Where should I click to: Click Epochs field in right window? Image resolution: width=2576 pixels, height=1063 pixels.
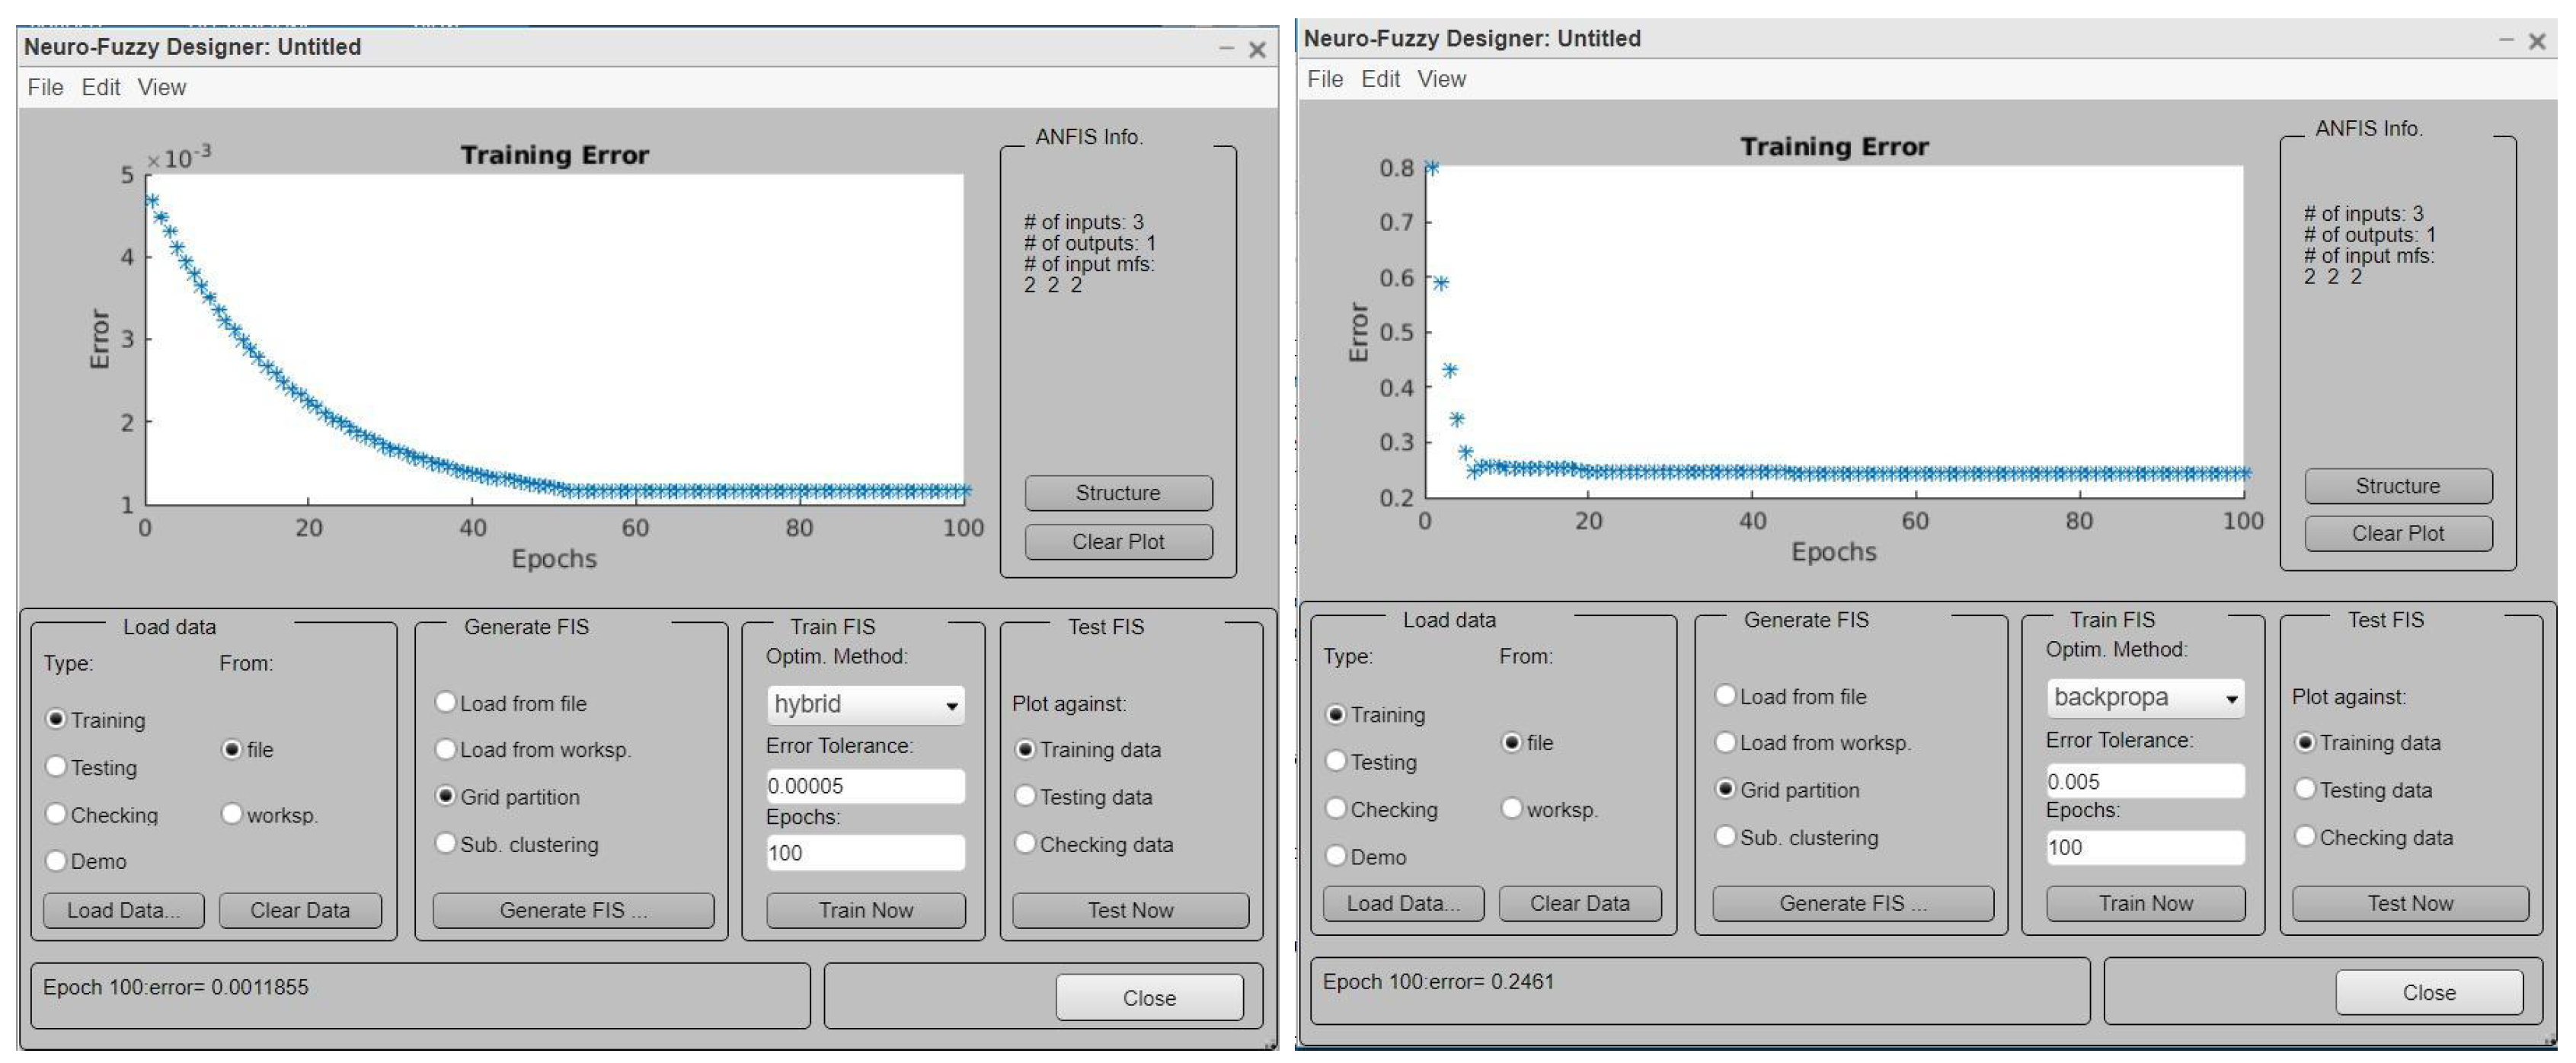click(2144, 848)
